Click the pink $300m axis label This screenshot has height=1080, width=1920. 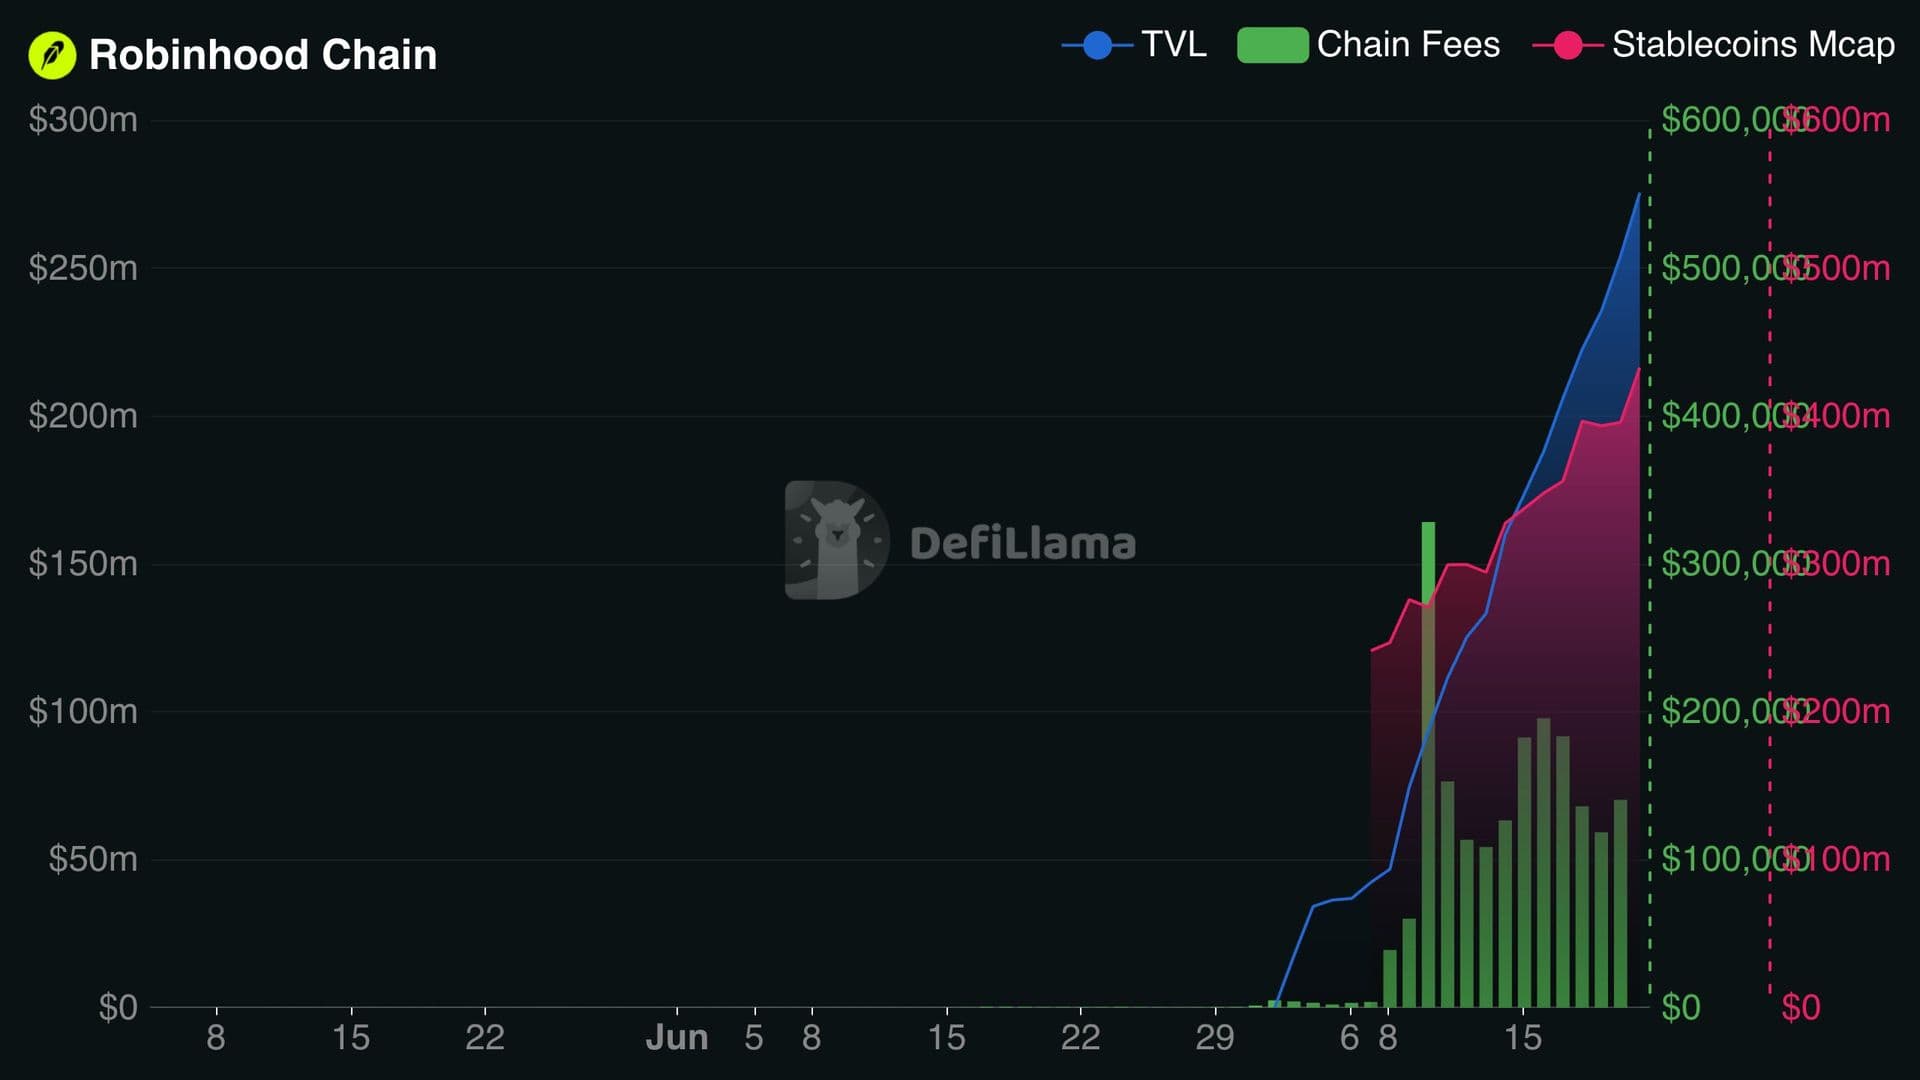click(1837, 564)
